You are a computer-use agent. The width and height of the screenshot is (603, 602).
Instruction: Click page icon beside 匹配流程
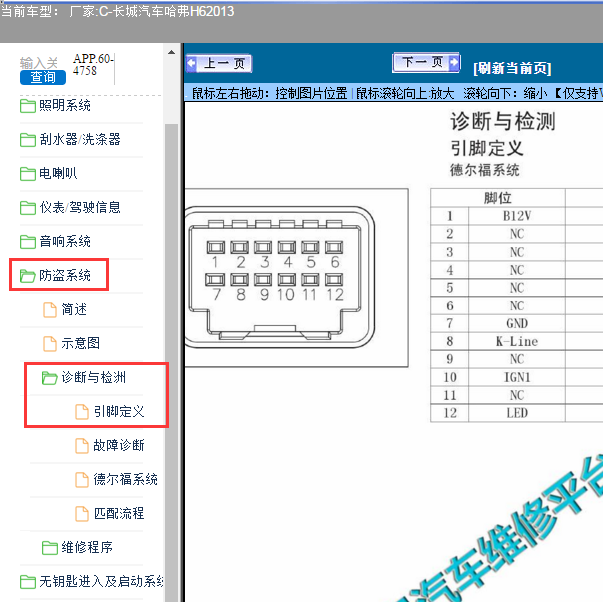[x=82, y=514]
